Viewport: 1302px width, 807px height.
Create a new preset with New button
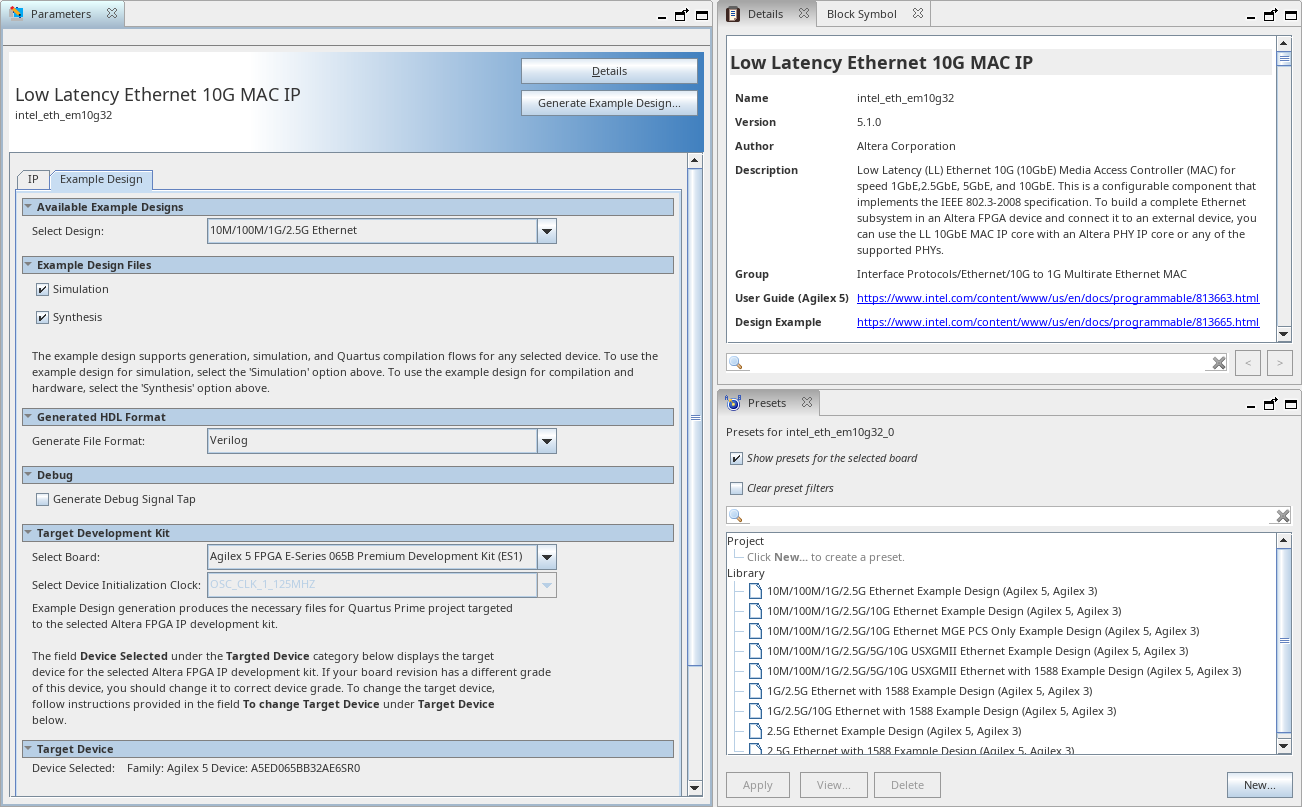point(1260,785)
